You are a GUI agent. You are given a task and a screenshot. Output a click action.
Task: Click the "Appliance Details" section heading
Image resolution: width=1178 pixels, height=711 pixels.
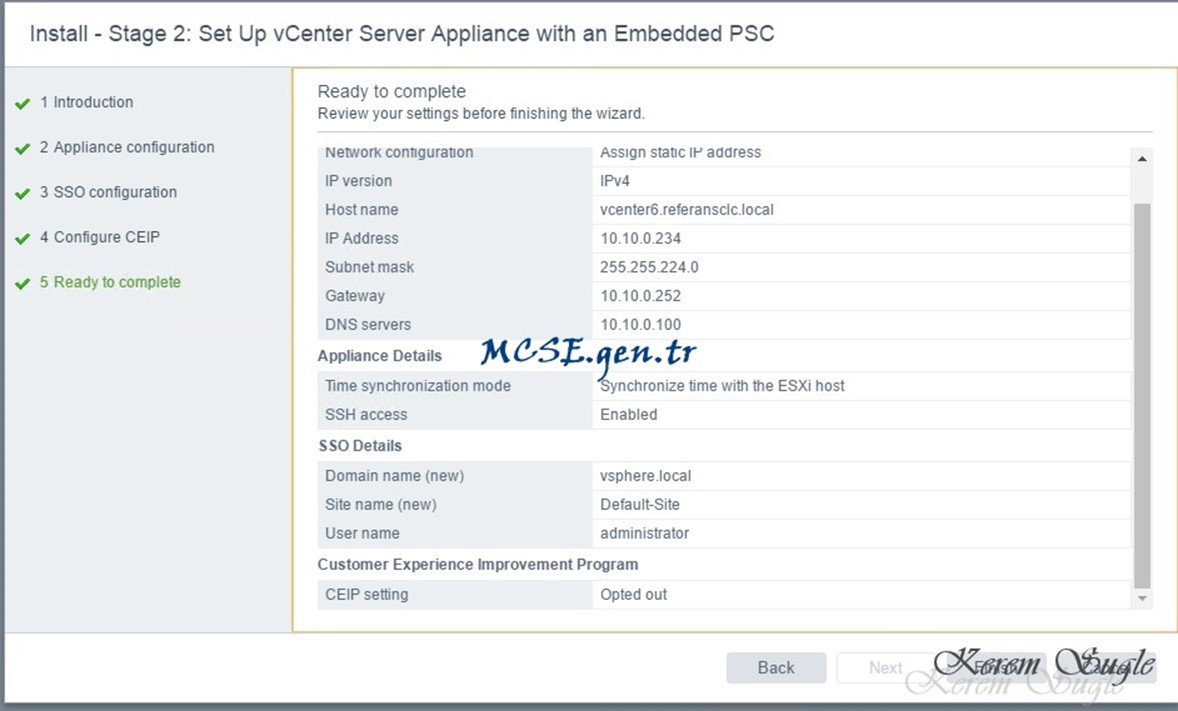tap(379, 356)
